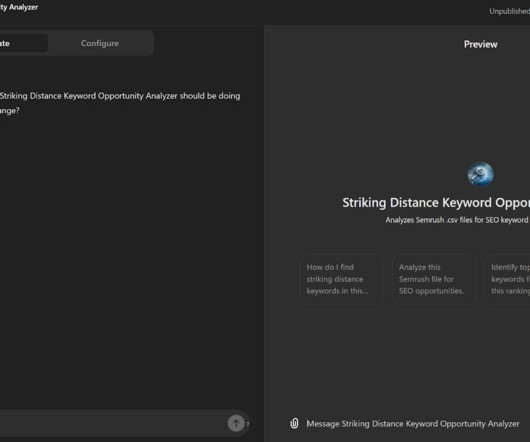The height and width of the screenshot is (442, 530).
Task: Select the partially visible Create tab
Action: [x=23, y=43]
